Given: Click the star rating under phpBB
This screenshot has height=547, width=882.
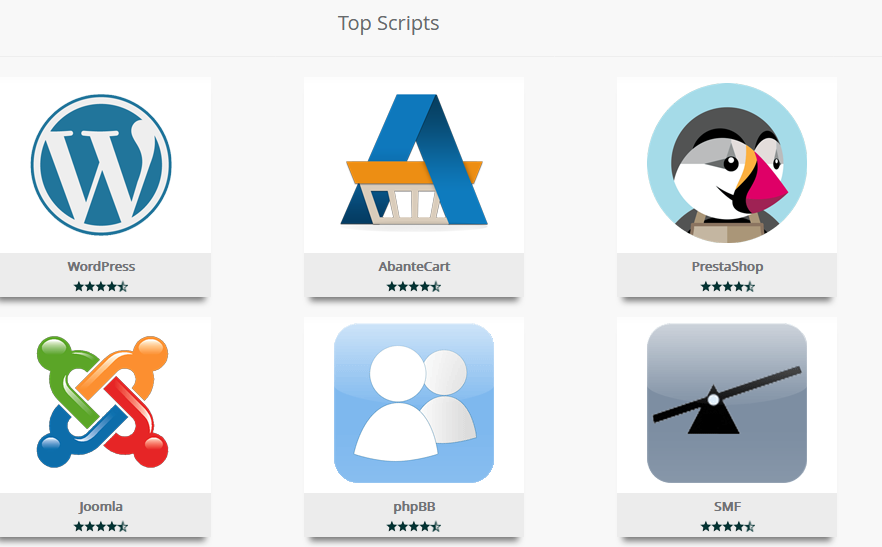Looking at the screenshot, I should click(414, 527).
